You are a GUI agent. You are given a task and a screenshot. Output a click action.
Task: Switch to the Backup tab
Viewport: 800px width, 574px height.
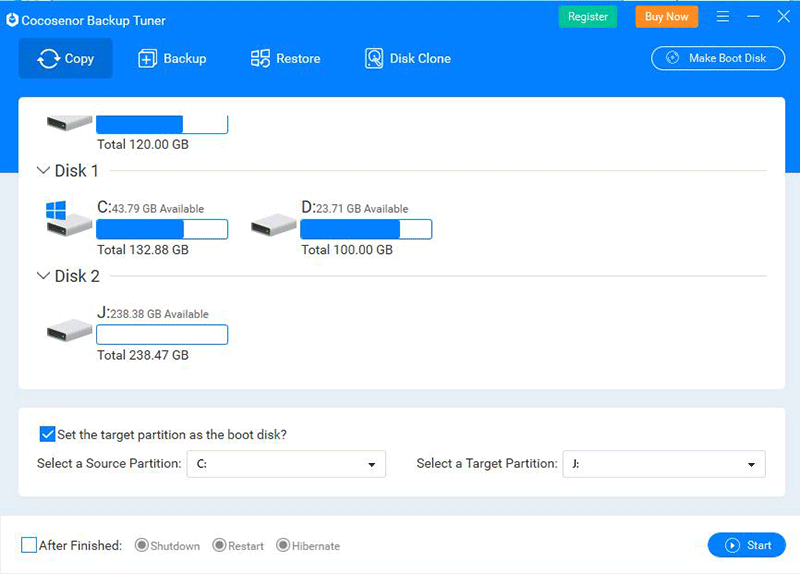[x=172, y=59]
